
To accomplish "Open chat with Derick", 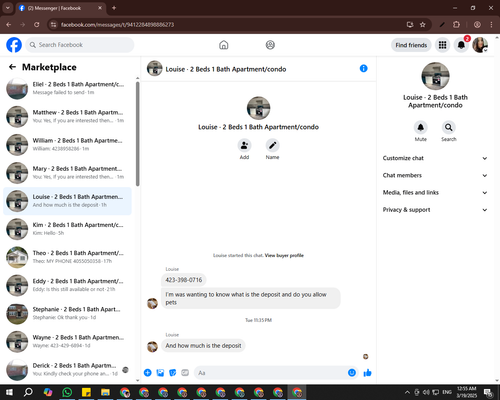I will click(x=68, y=370).
